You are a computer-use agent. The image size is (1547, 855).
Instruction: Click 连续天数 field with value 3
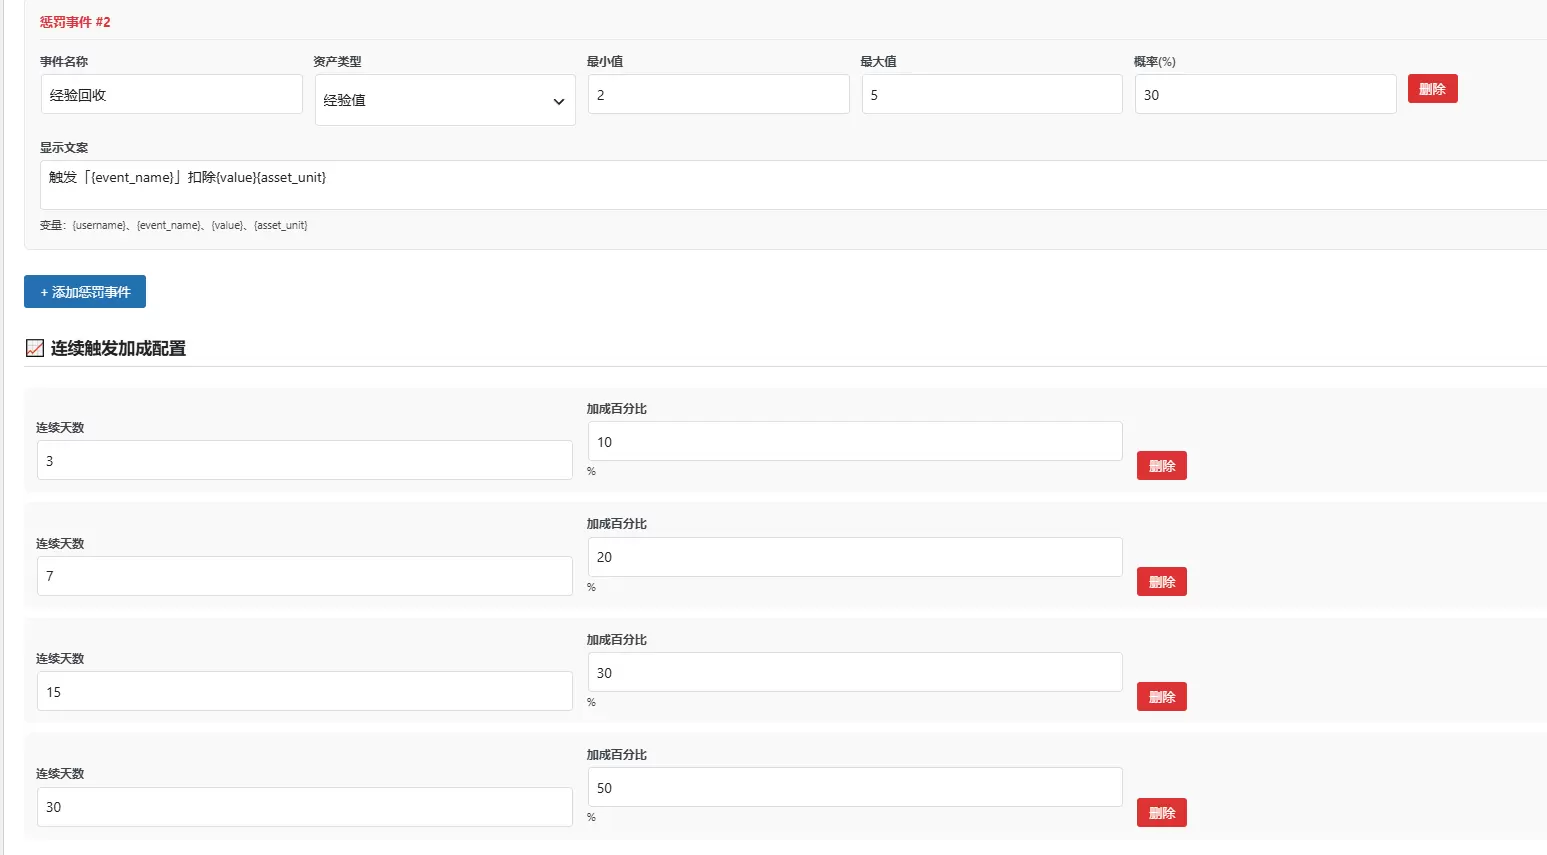click(305, 460)
